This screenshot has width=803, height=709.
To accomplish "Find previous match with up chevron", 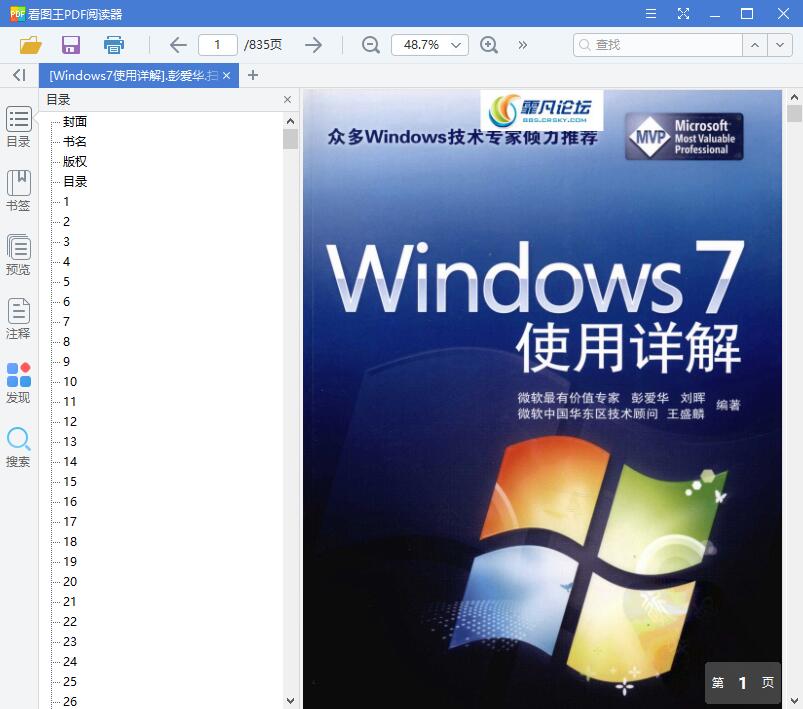I will (755, 45).
